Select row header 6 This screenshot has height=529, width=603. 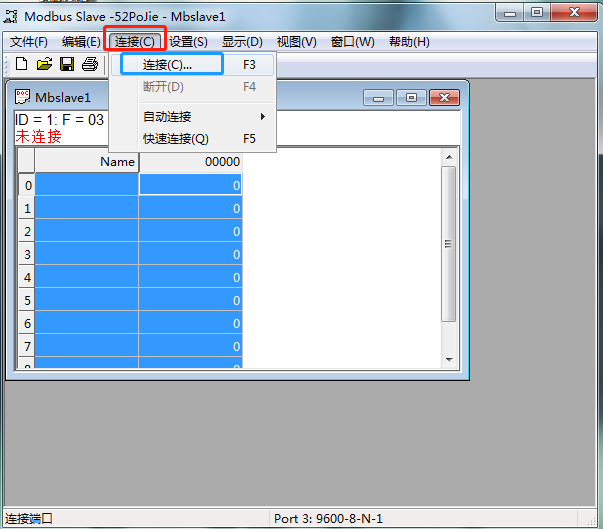pos(27,324)
